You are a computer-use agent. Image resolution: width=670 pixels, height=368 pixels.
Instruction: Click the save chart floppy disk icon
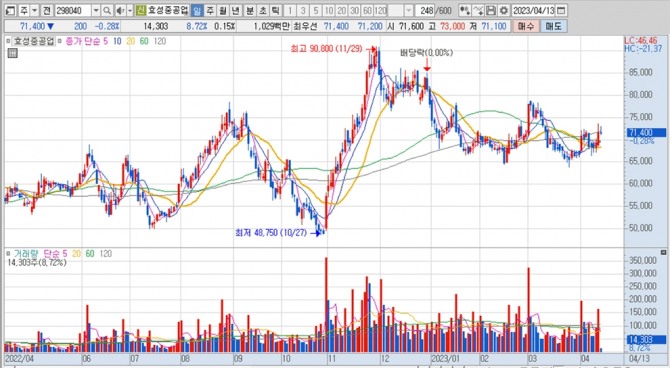point(491,10)
